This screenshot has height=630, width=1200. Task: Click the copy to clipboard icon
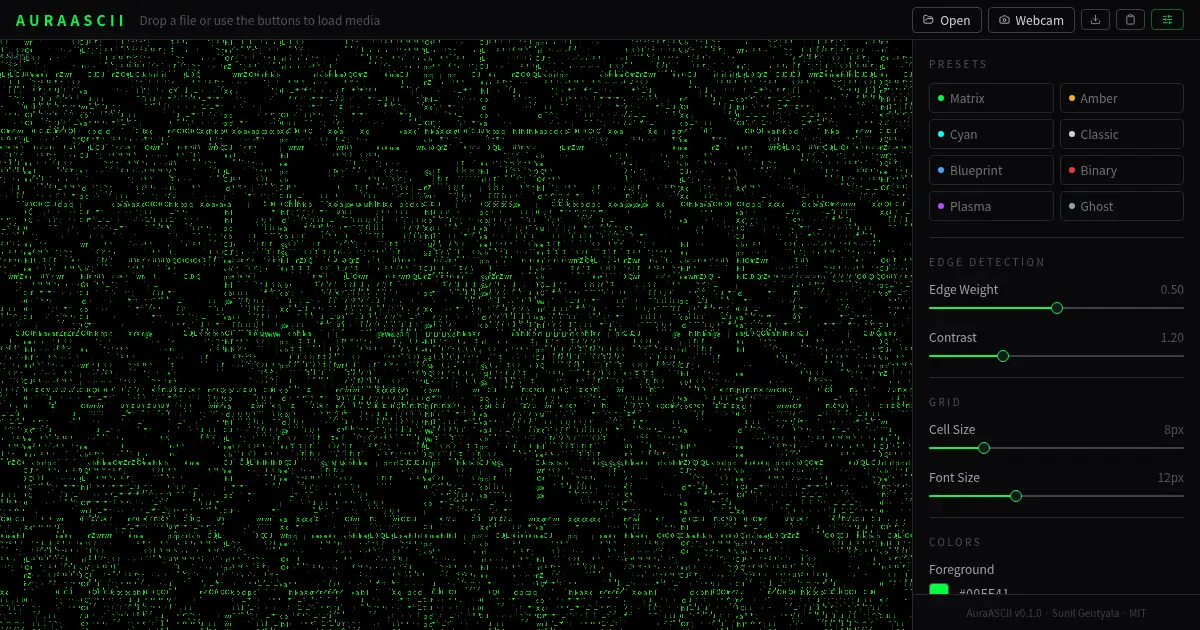point(1130,20)
